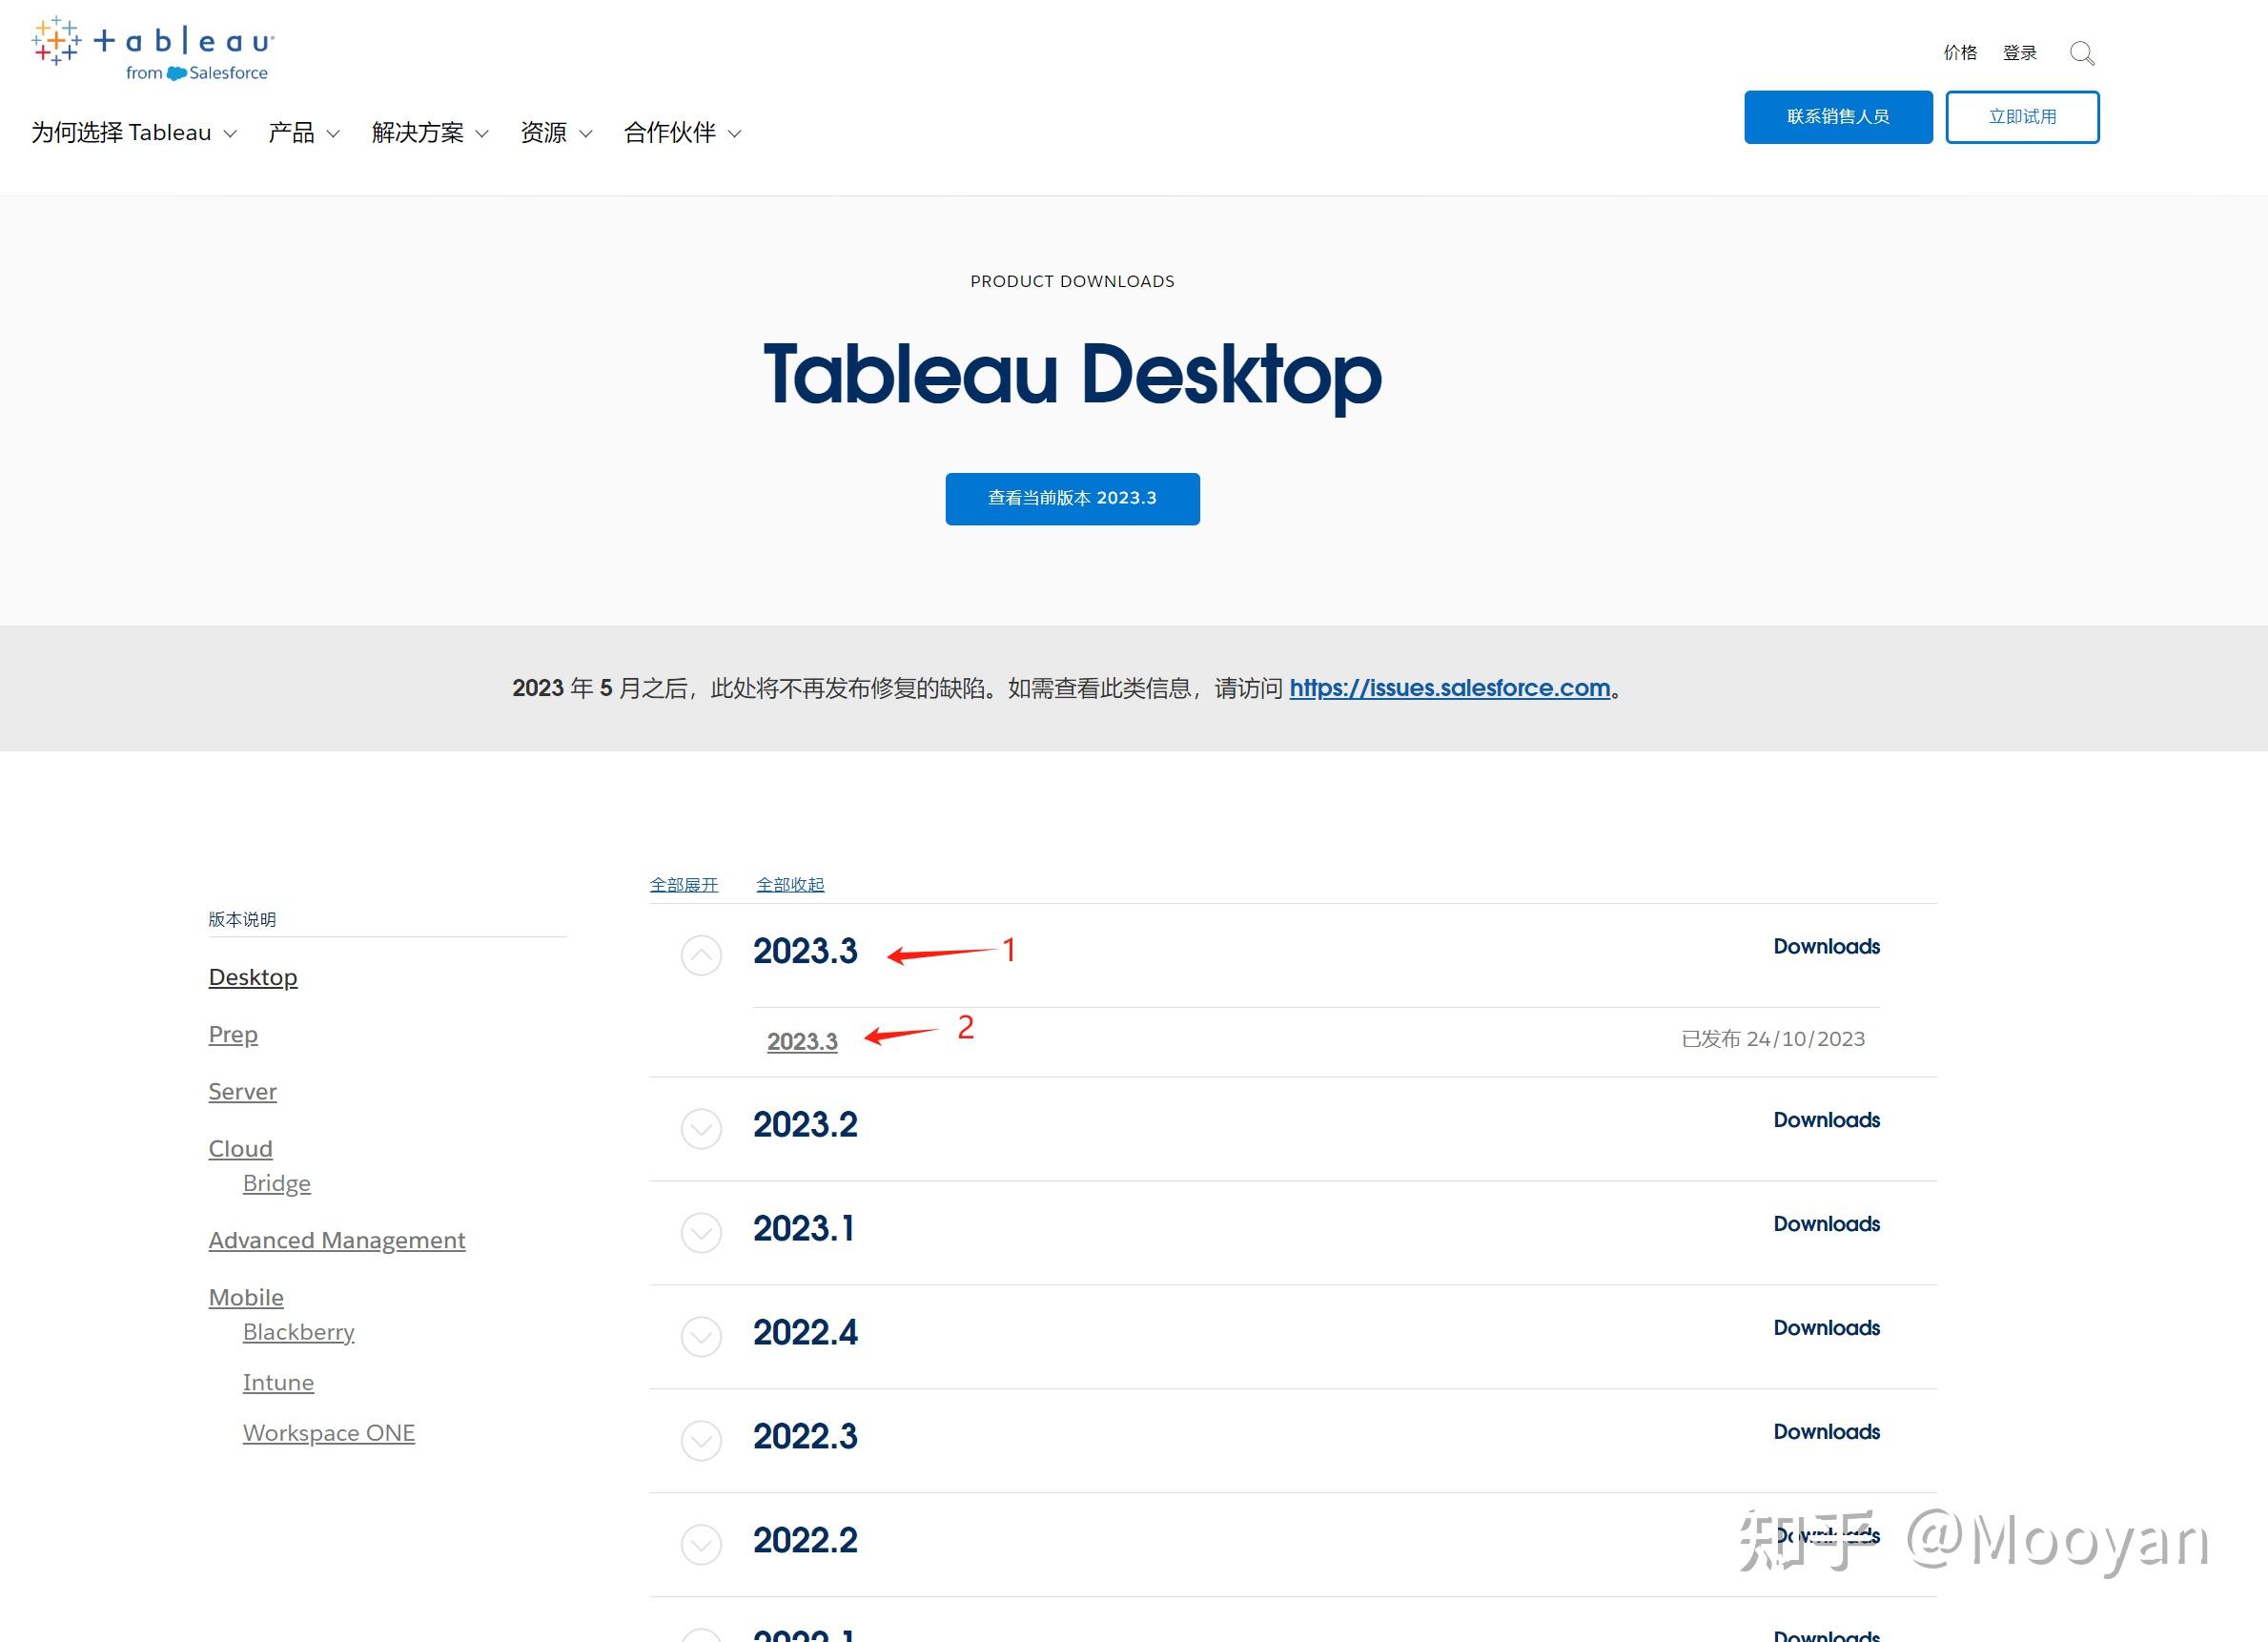Click the 联系销售人员 button
Image resolution: width=2268 pixels, height=1642 pixels.
(x=1837, y=117)
